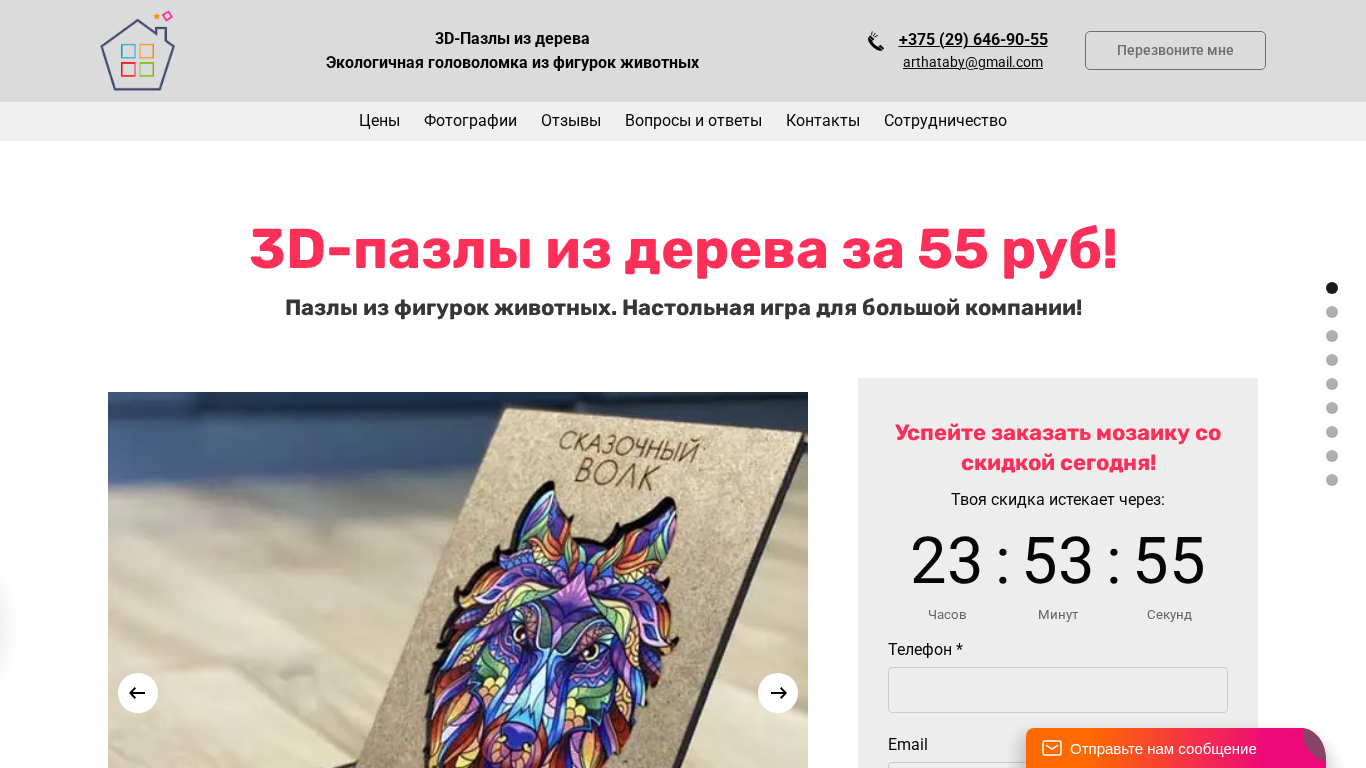The height and width of the screenshot is (768, 1366).
Task: Jump to the last page navigation dot
Action: (x=1332, y=480)
